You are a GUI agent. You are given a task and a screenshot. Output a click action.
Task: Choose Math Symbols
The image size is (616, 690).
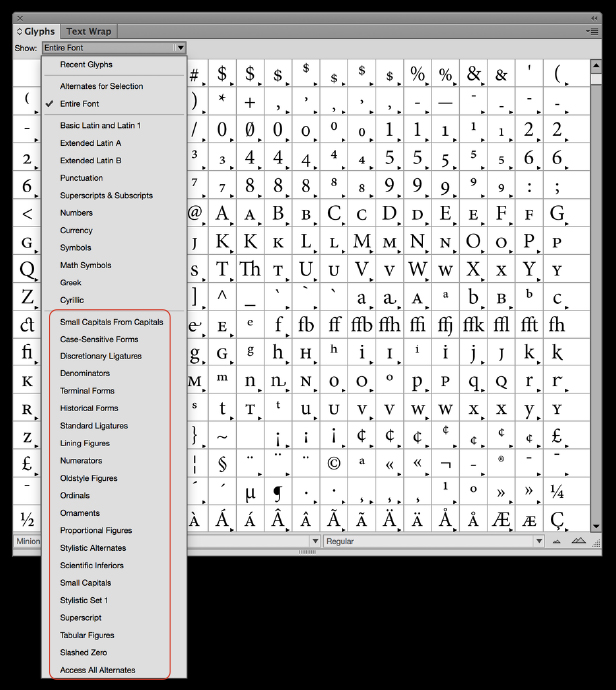(x=114, y=265)
